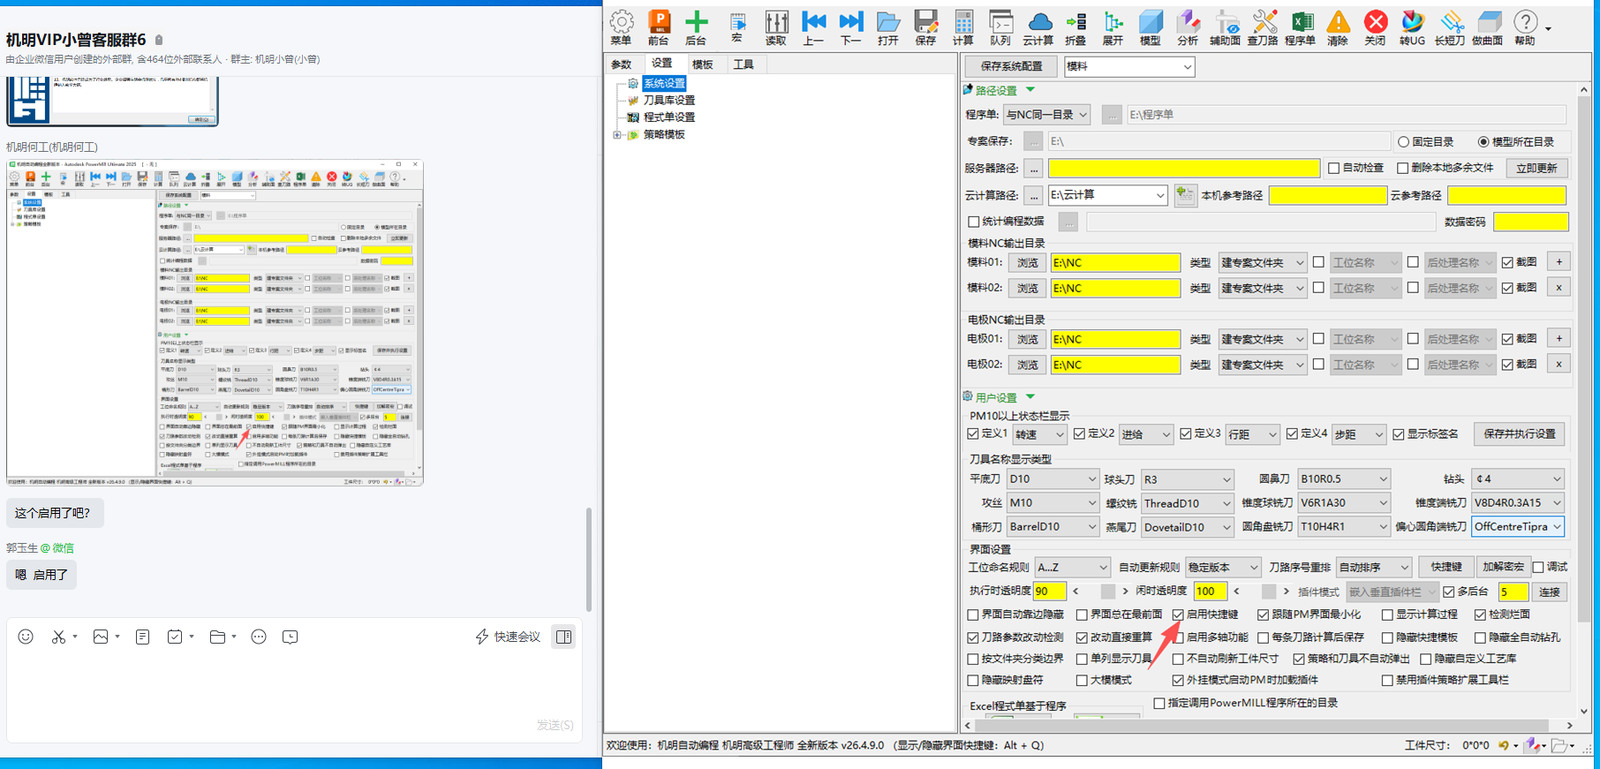Screen dimensions: 1600x769
Task: Click the 折叠 collapse icon
Action: coord(1076,27)
